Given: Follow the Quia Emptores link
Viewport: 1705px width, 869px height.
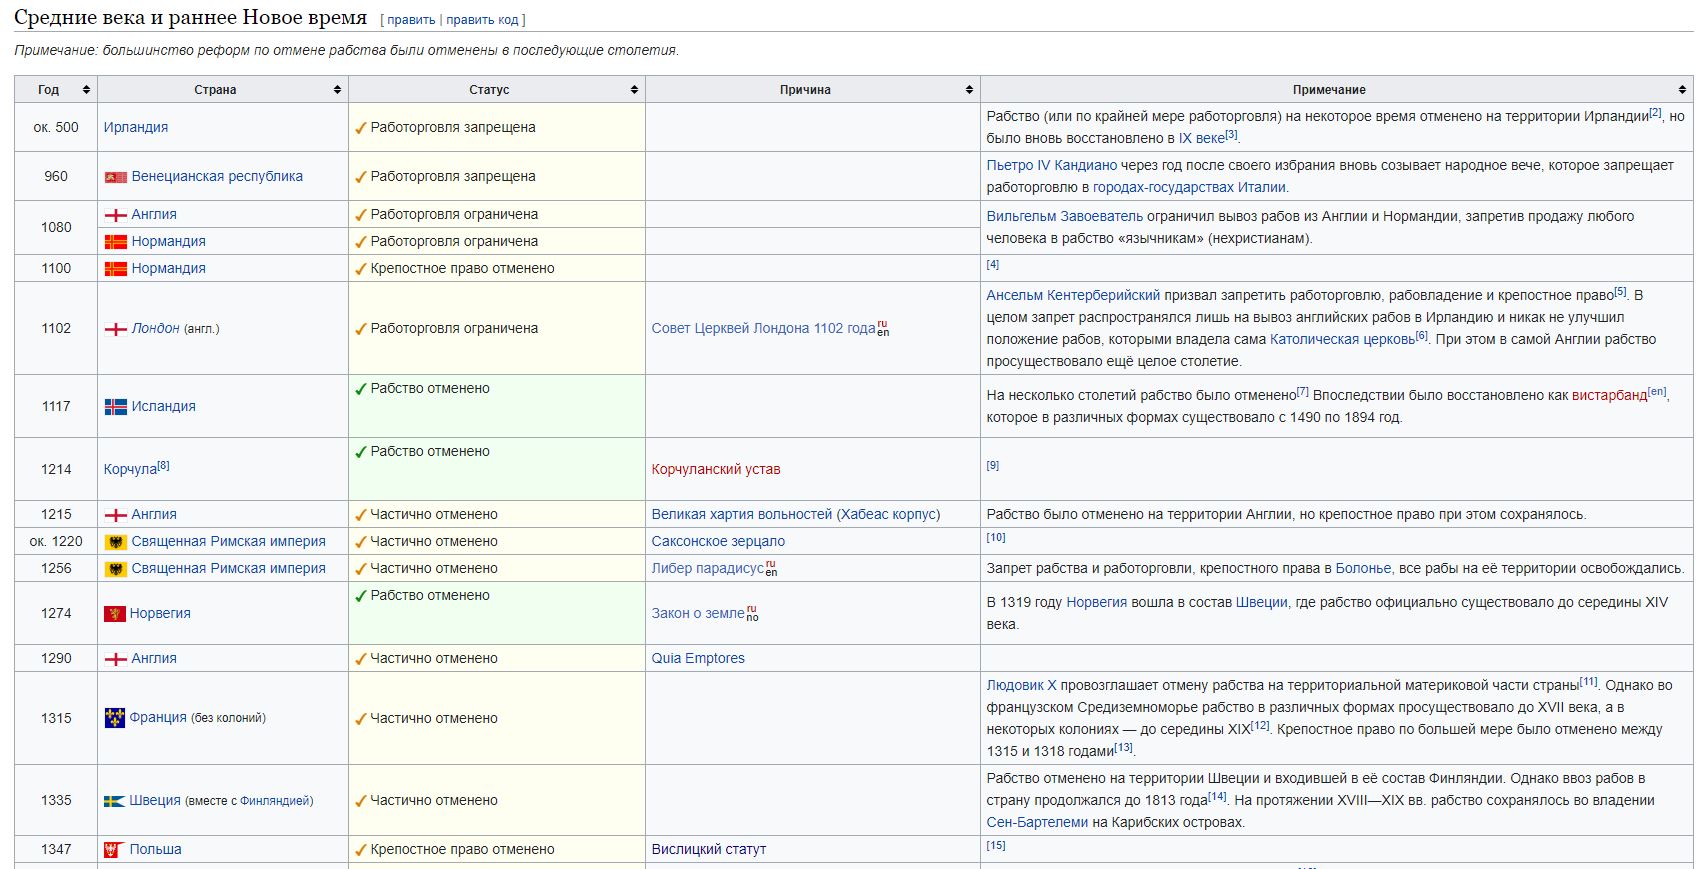Looking at the screenshot, I should pos(698,659).
